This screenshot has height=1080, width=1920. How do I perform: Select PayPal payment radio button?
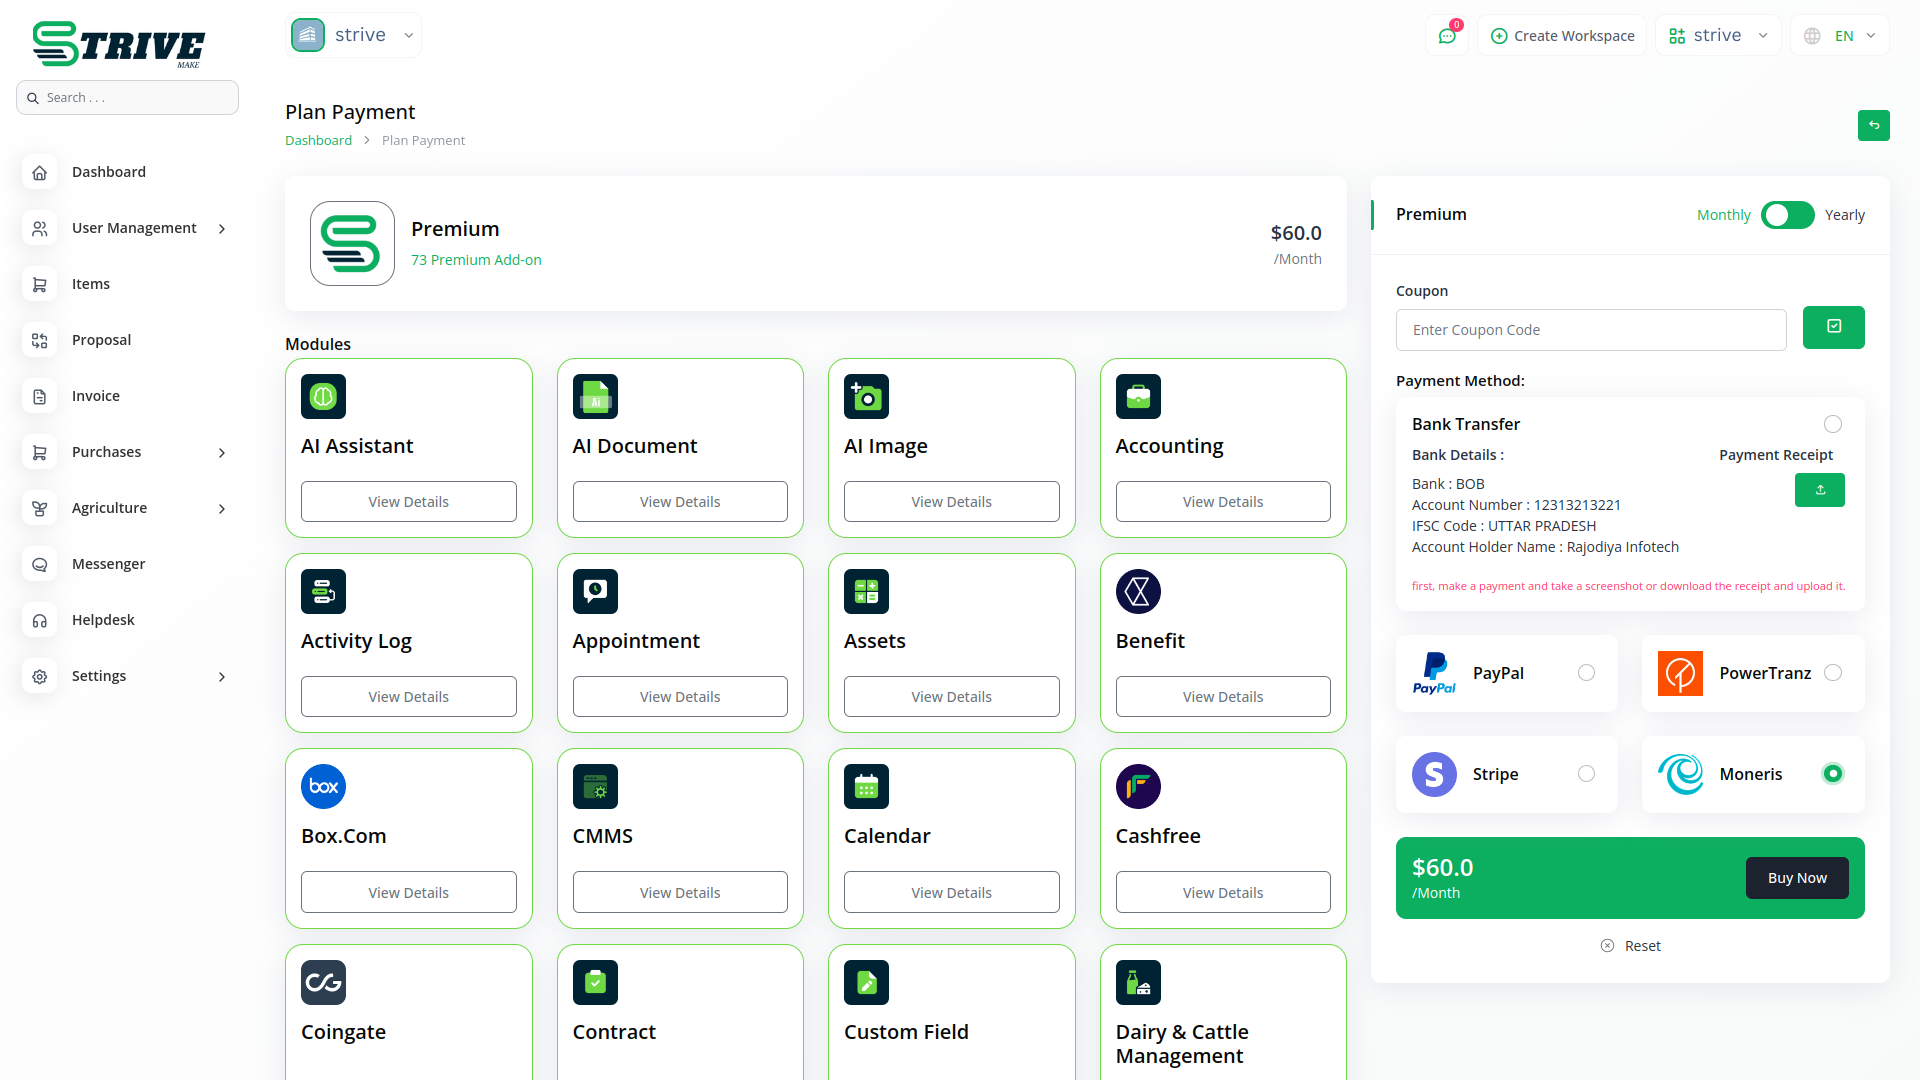[1586, 673]
